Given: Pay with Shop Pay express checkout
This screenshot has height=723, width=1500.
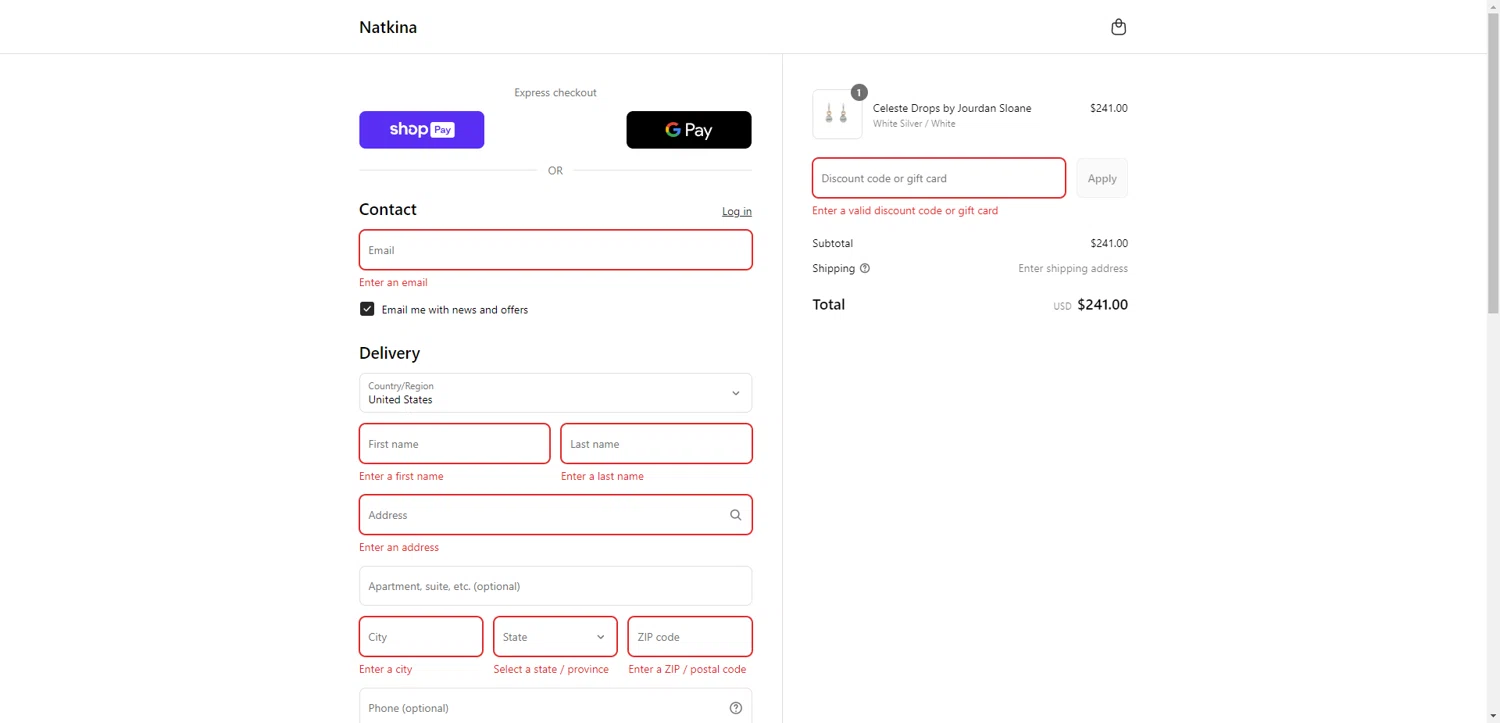Looking at the screenshot, I should coord(421,130).
